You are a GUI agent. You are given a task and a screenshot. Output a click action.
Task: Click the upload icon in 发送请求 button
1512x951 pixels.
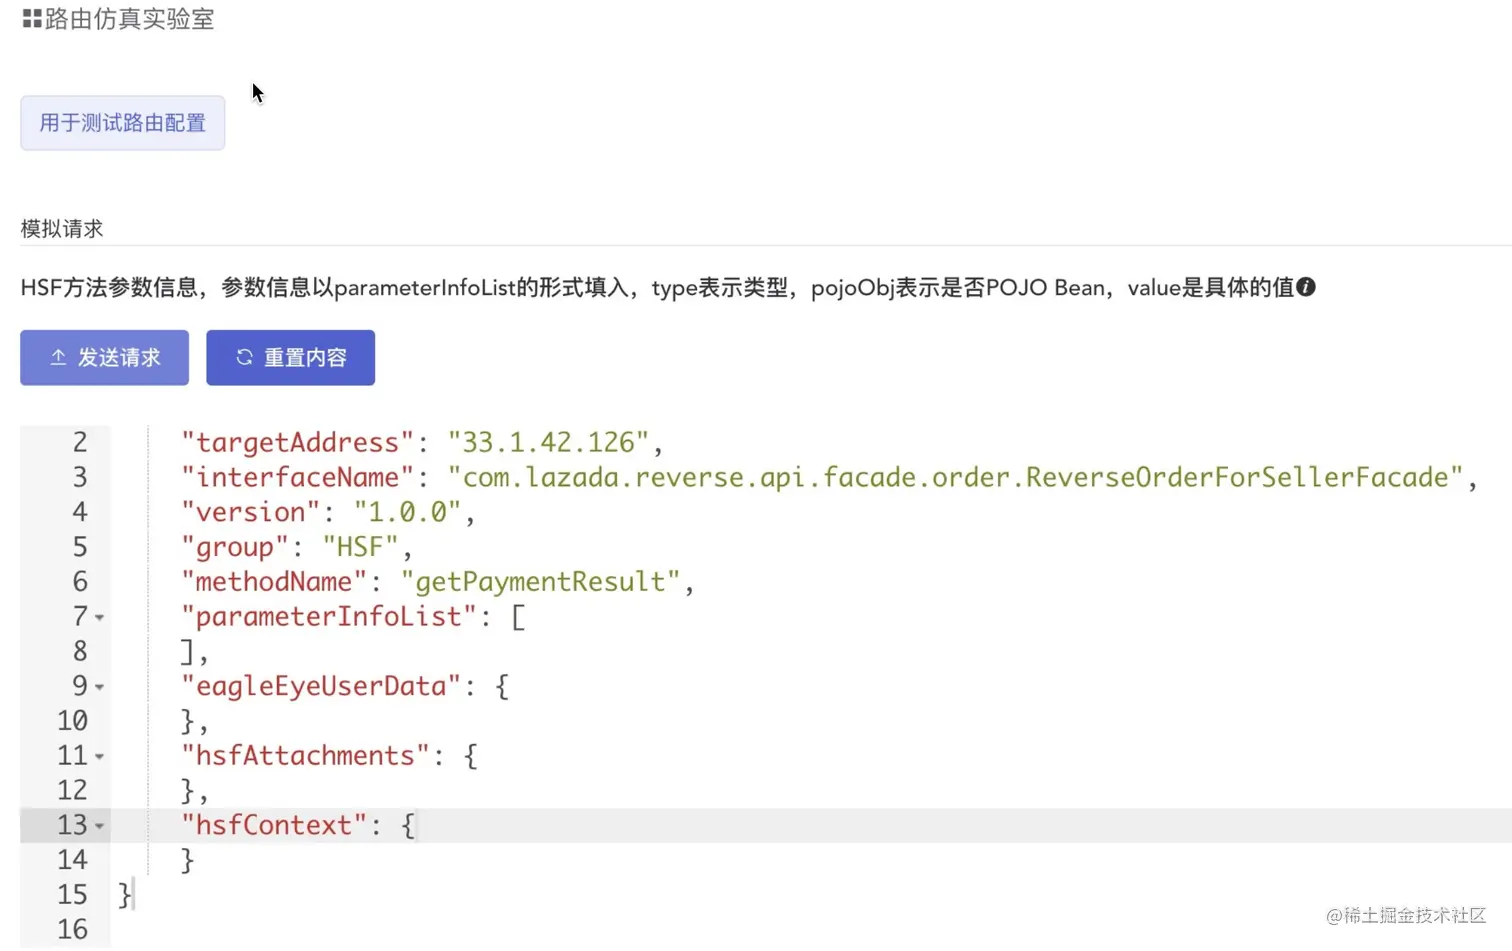click(58, 357)
